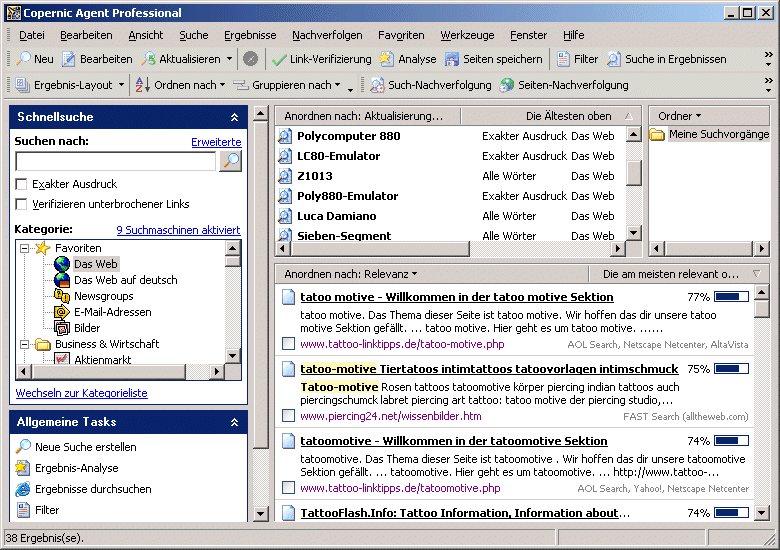Click the Aktualisieren toolbar button
Image resolution: width=780 pixels, height=550 pixels.
(181, 59)
